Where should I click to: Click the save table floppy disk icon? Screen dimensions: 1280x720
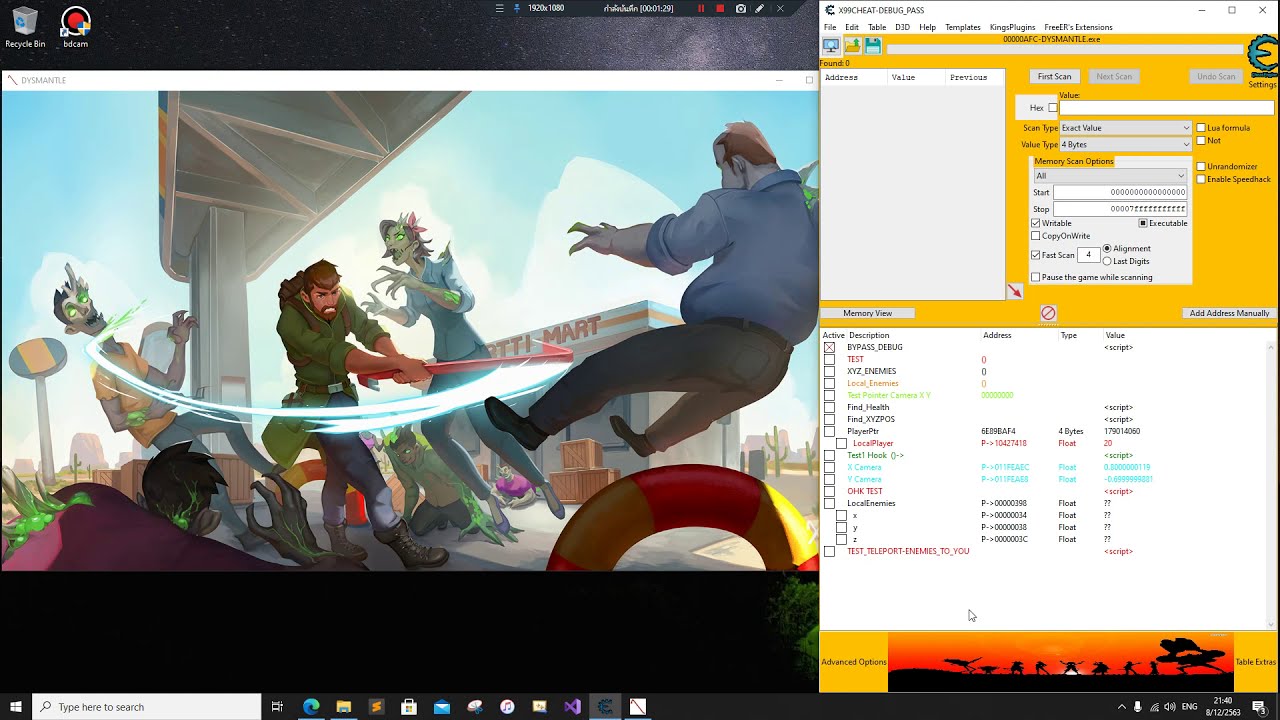click(x=873, y=46)
